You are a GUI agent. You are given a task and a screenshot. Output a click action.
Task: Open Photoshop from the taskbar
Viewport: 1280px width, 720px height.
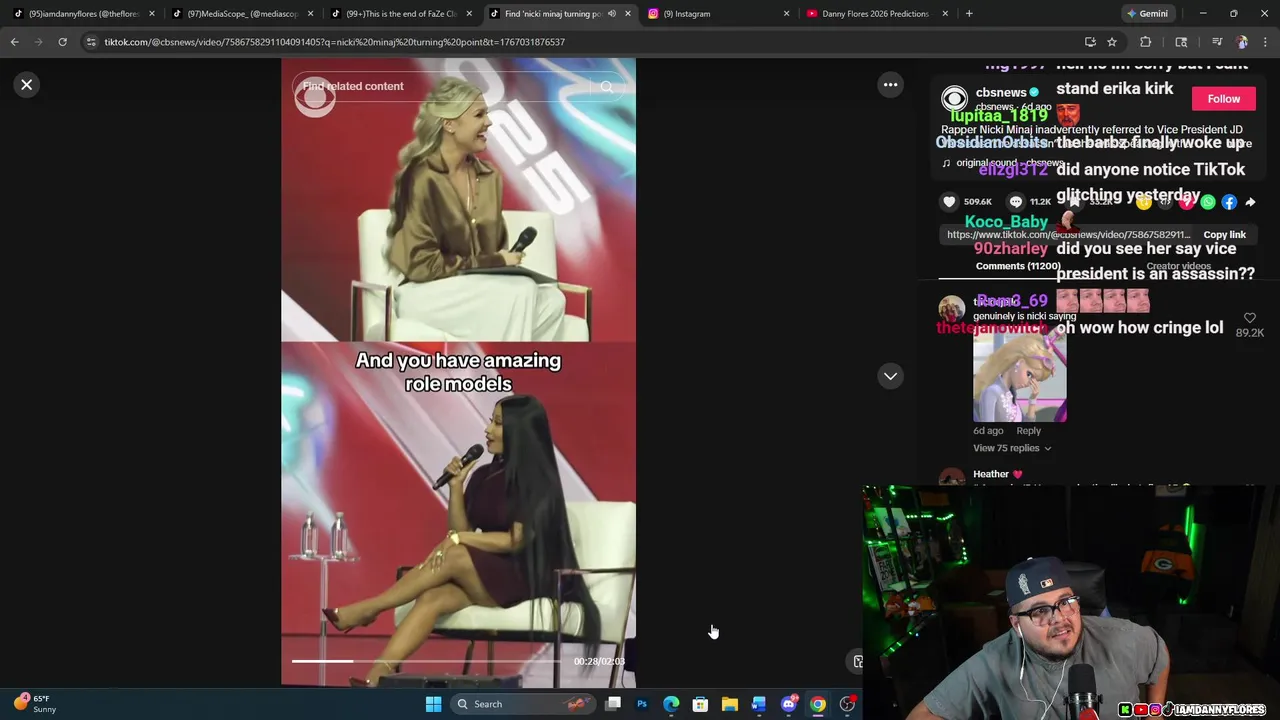coord(642,704)
